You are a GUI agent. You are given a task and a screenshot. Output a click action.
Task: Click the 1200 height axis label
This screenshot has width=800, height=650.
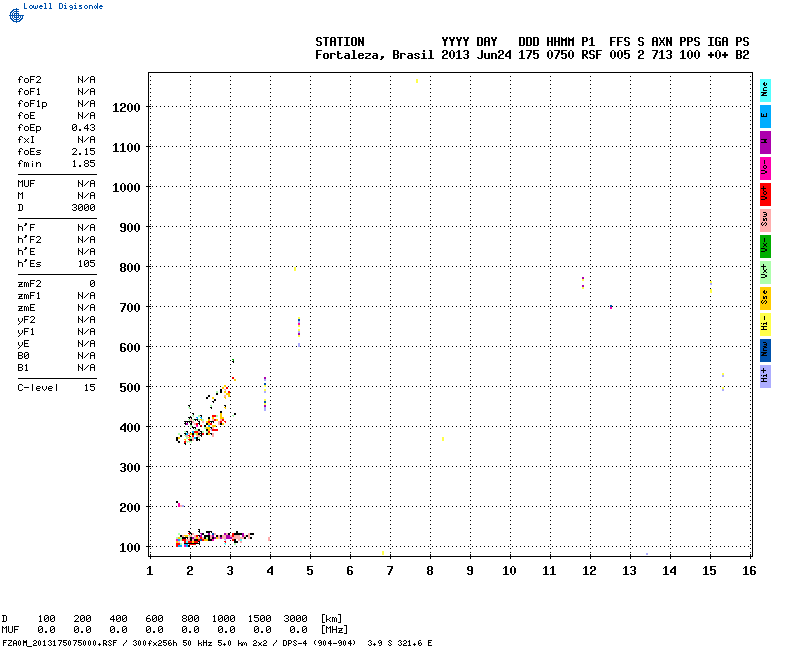pyautogui.click(x=126, y=108)
